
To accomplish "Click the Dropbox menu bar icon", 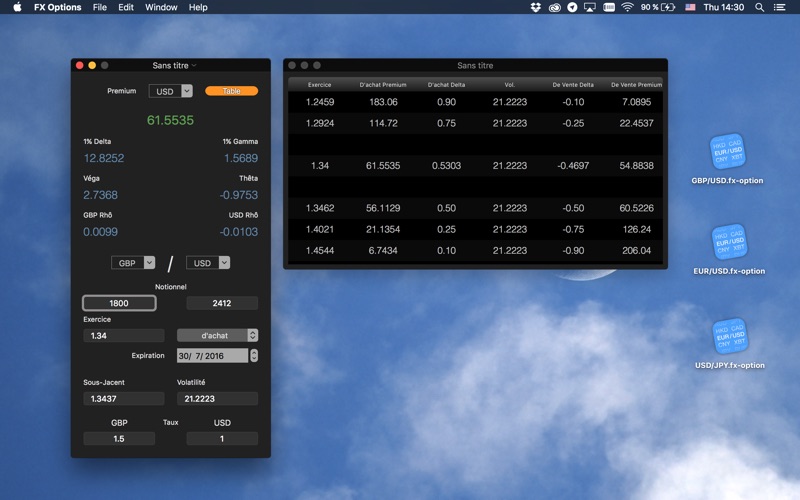I will (536, 7).
